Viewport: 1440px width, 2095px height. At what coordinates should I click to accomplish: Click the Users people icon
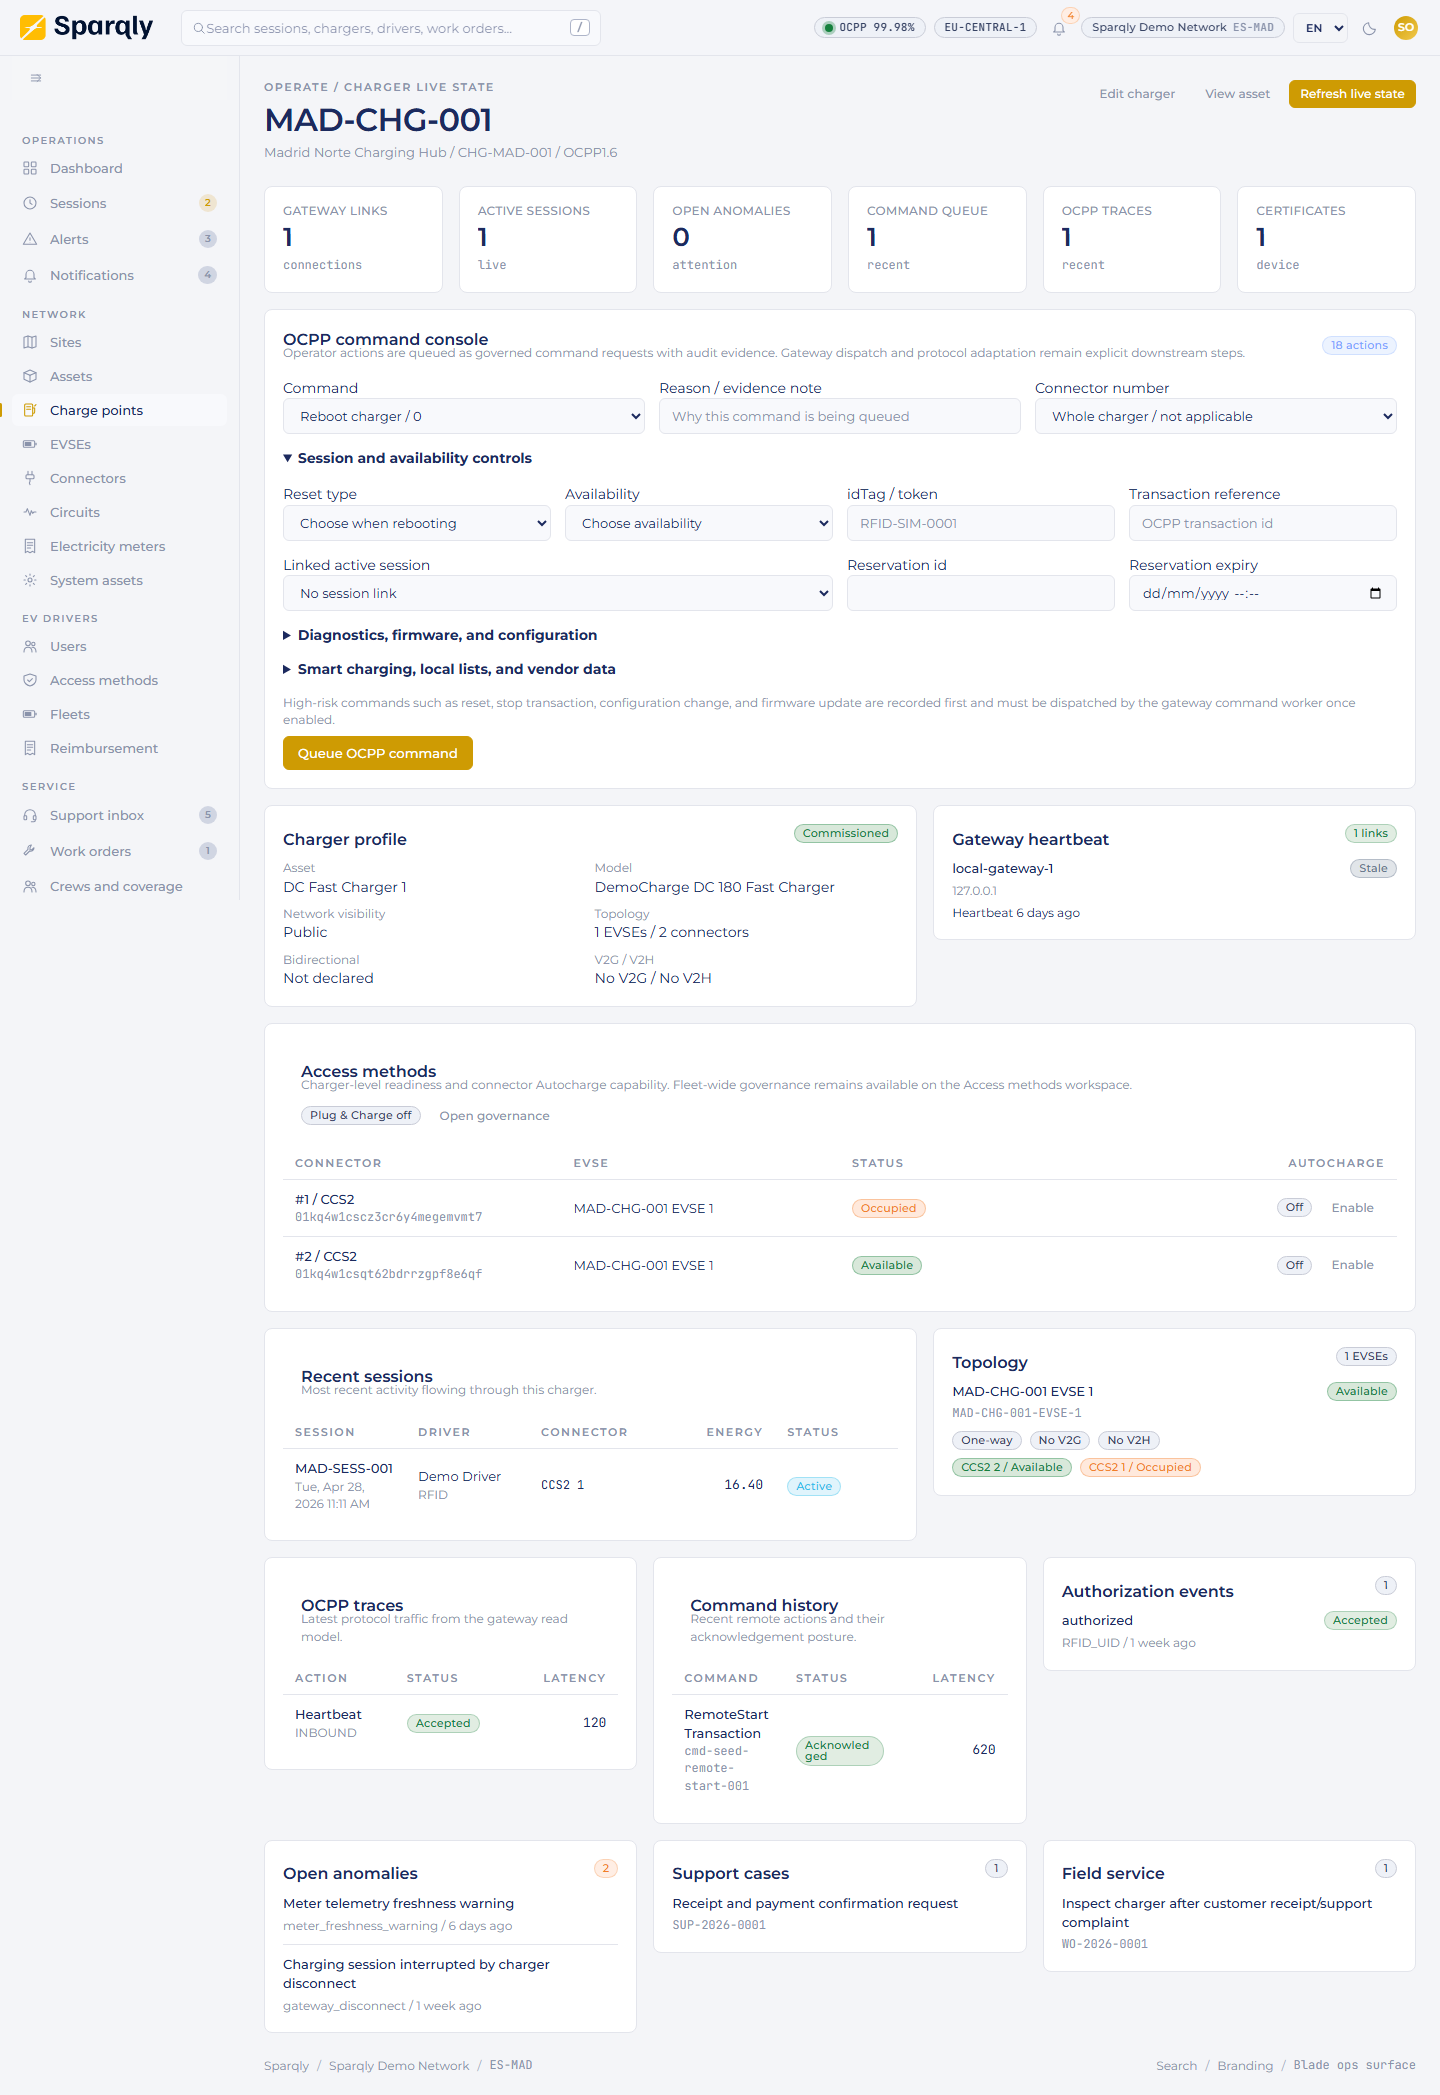click(x=30, y=646)
